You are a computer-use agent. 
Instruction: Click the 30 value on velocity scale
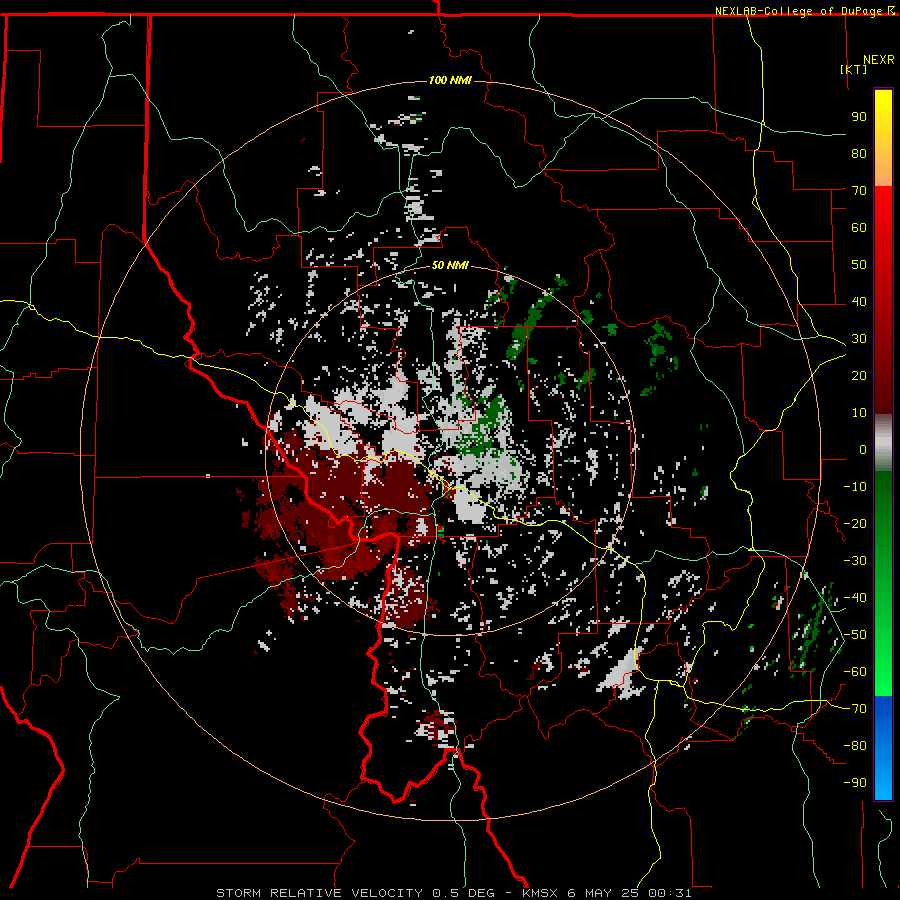(x=859, y=339)
